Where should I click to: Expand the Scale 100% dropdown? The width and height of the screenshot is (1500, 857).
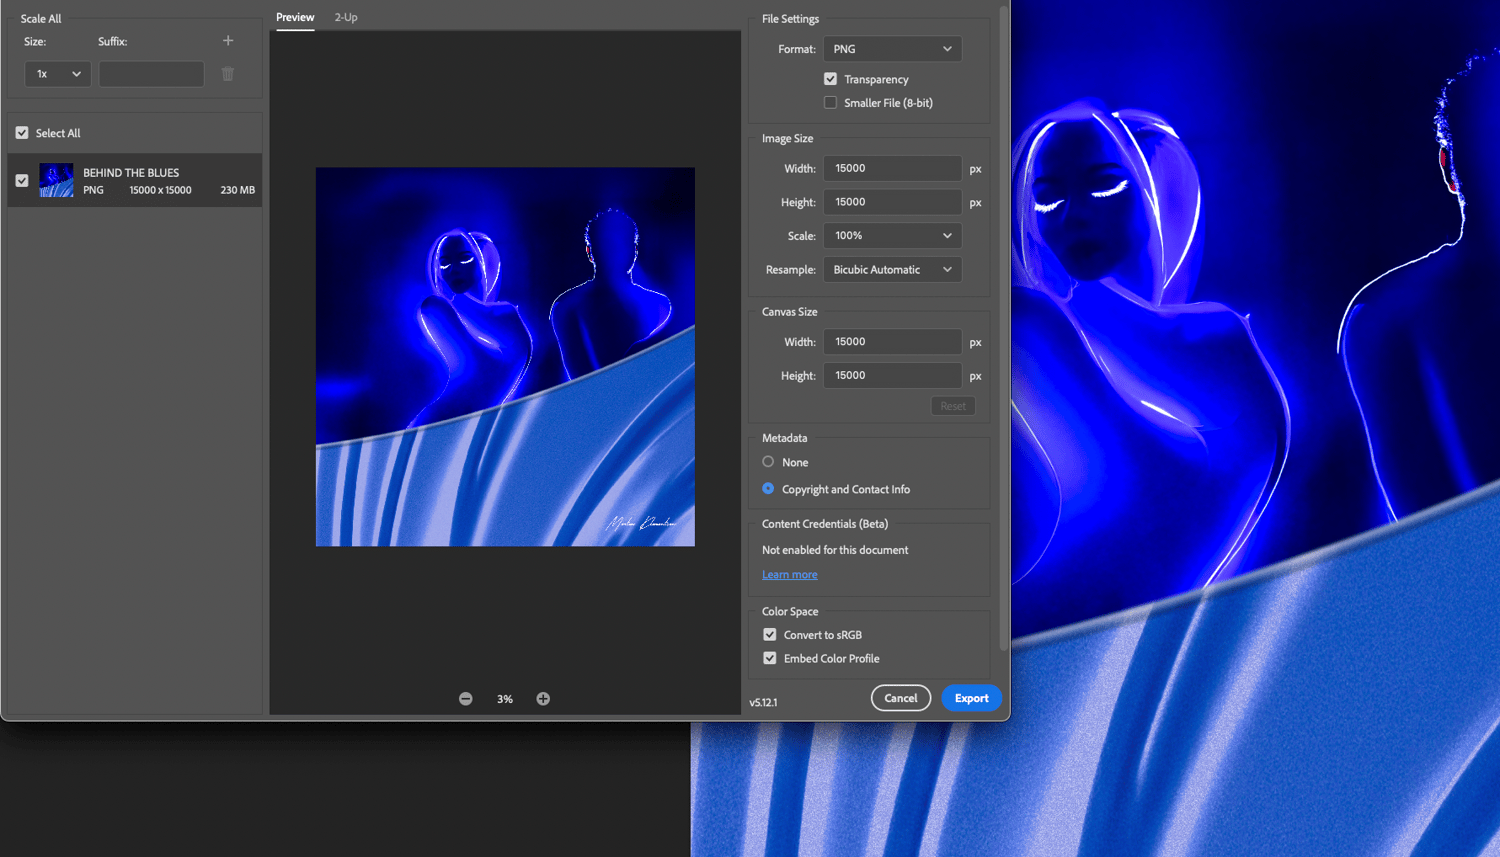click(892, 236)
